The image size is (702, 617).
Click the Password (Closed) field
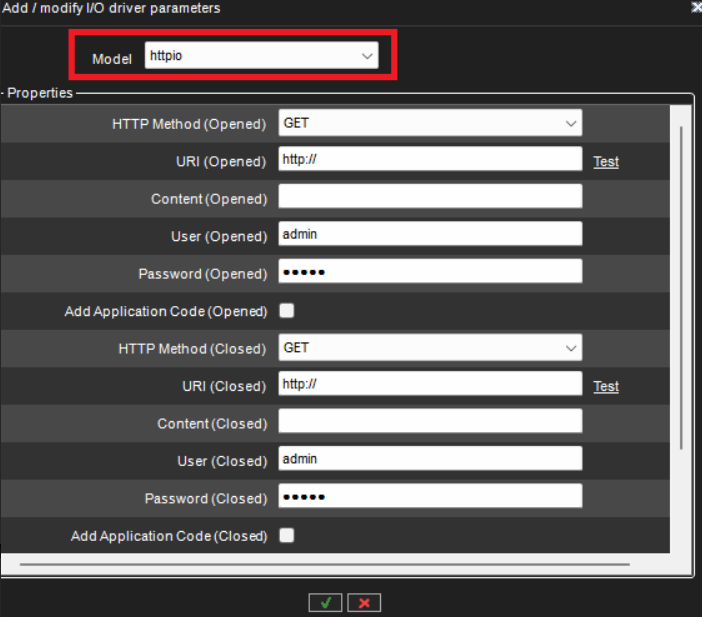(x=430, y=497)
